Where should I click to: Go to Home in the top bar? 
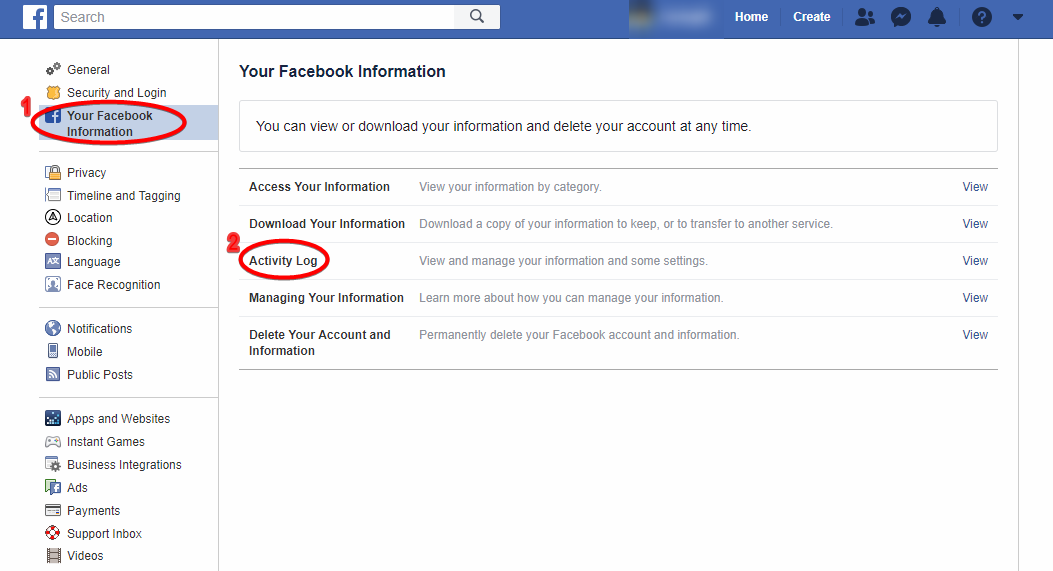[x=751, y=17]
